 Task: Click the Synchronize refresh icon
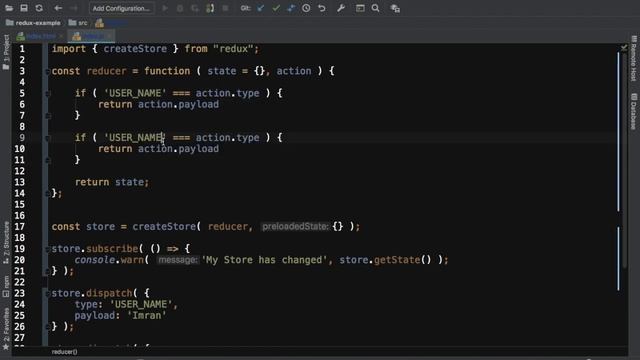coord(39,8)
